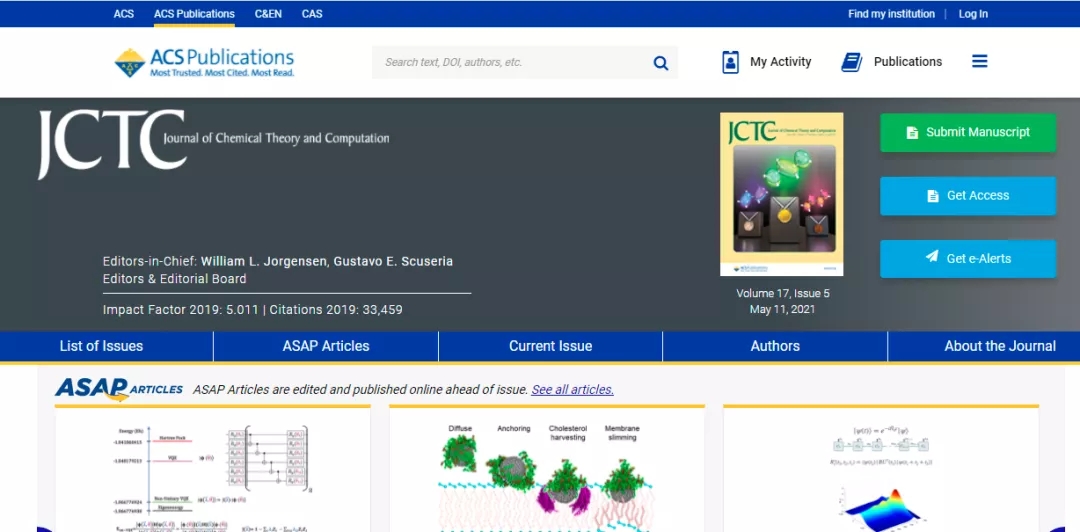This screenshot has height=532, width=1080.
Task: Open the hamburger menu icon
Action: [979, 62]
